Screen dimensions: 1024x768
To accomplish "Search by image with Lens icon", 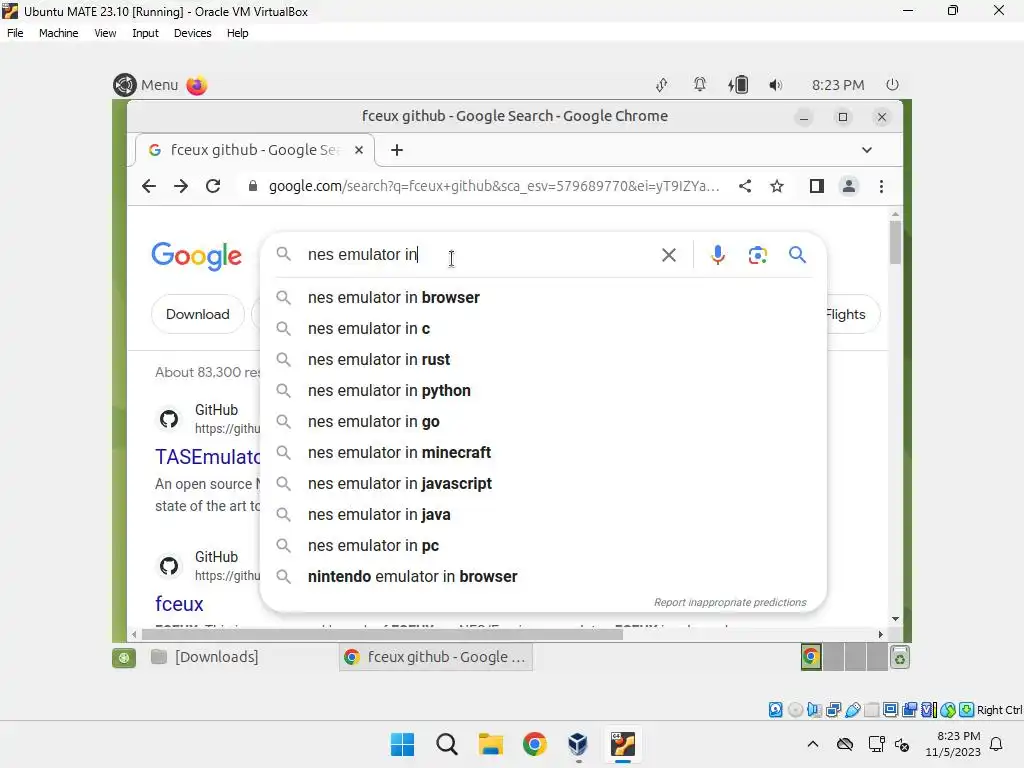I will click(758, 255).
